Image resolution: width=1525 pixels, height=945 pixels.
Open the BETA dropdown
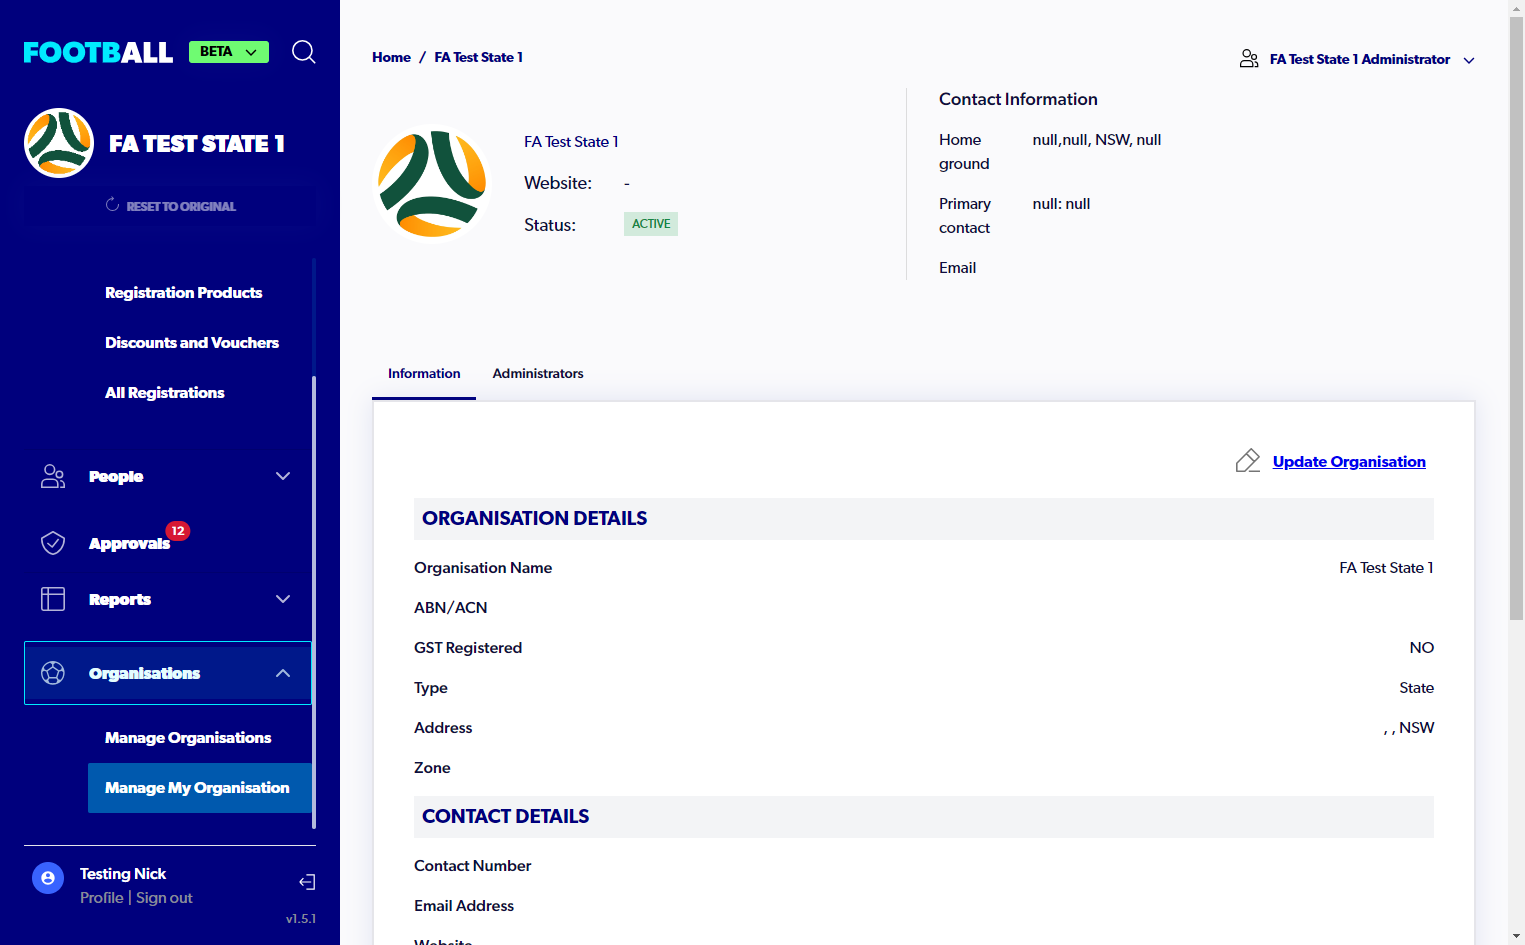pyautogui.click(x=229, y=52)
